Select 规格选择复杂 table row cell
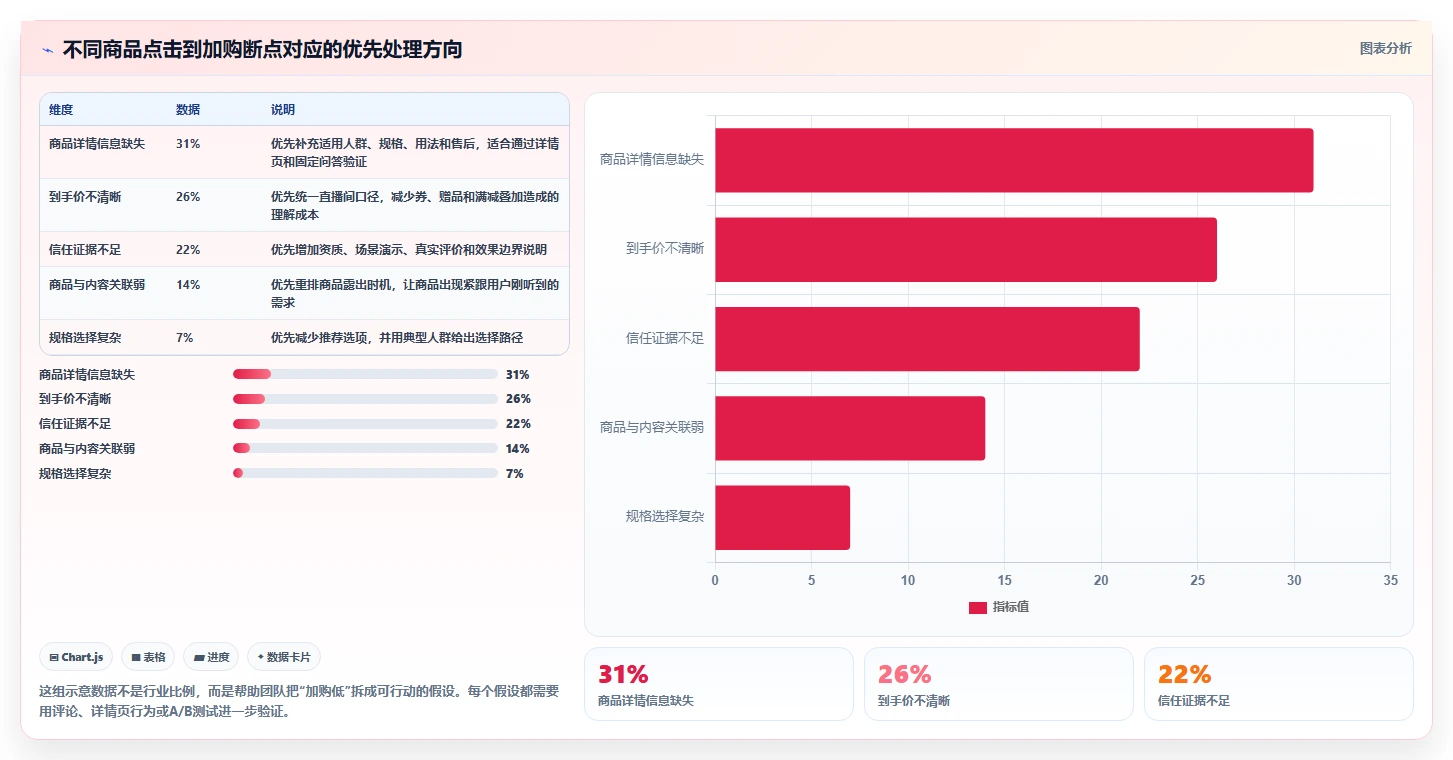This screenshot has width=1453, height=760. (x=85, y=338)
